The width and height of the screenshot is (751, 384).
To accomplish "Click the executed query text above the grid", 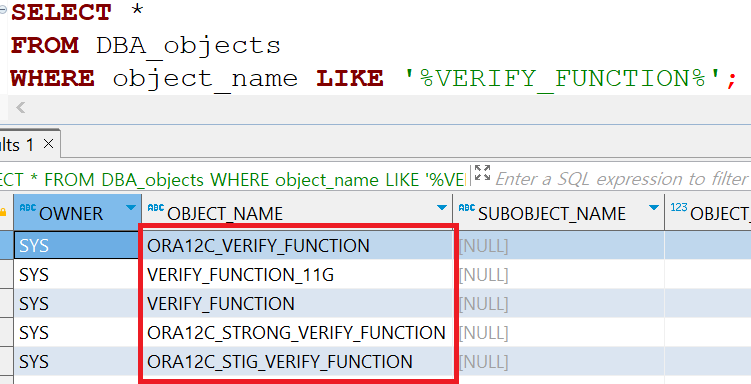I will pyautogui.click(x=232, y=180).
